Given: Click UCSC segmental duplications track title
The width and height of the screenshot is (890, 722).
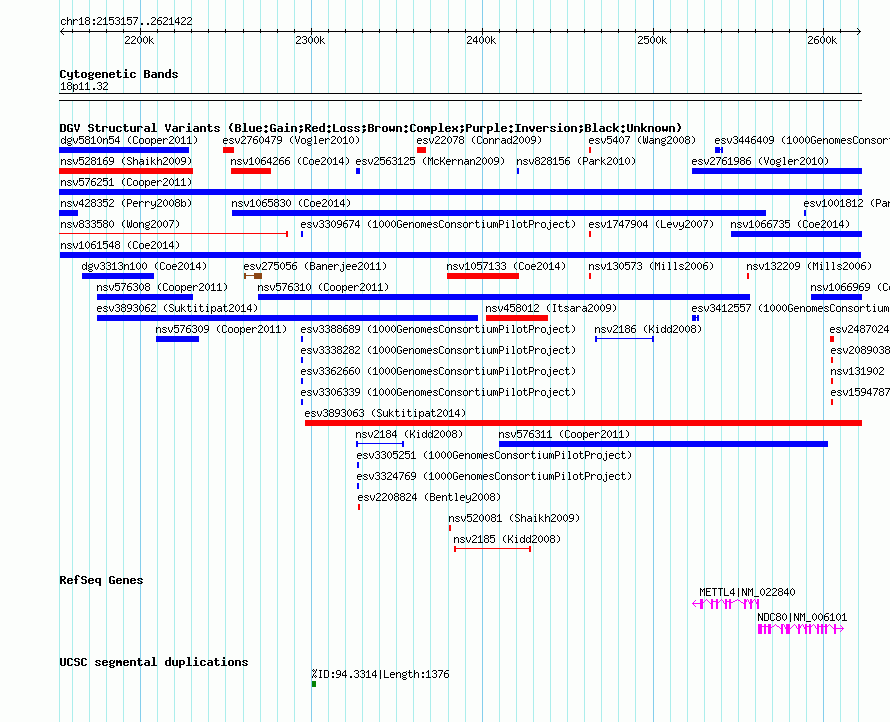Looking at the screenshot, I should click(154, 662).
